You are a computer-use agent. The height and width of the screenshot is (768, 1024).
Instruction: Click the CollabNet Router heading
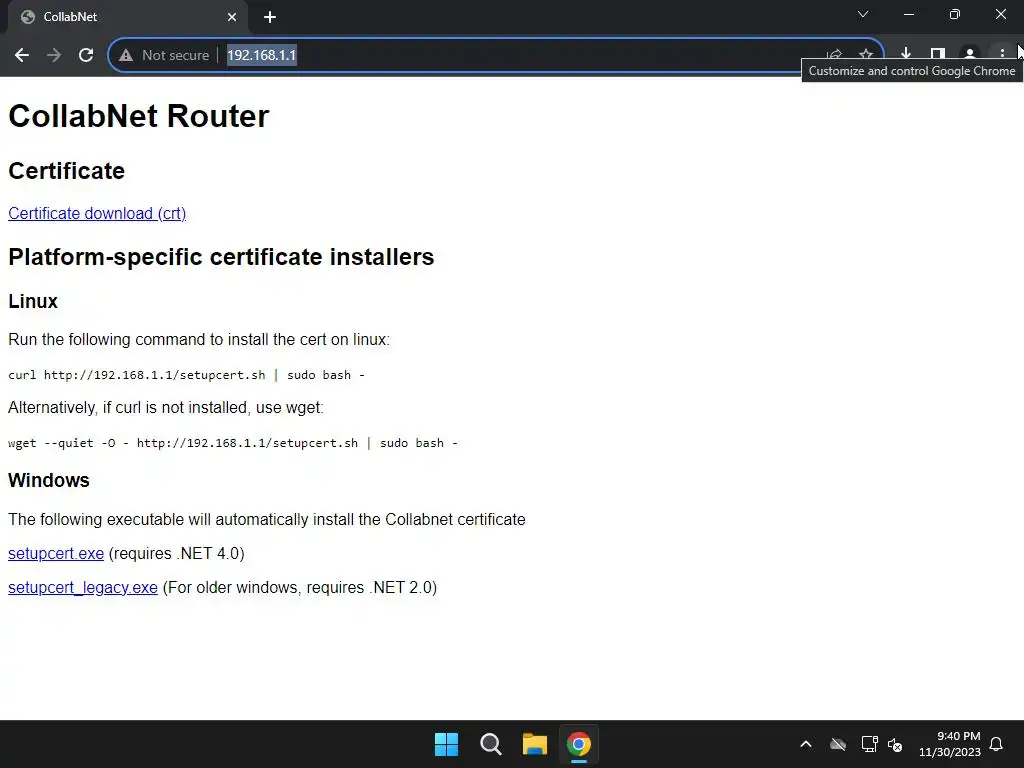(138, 116)
